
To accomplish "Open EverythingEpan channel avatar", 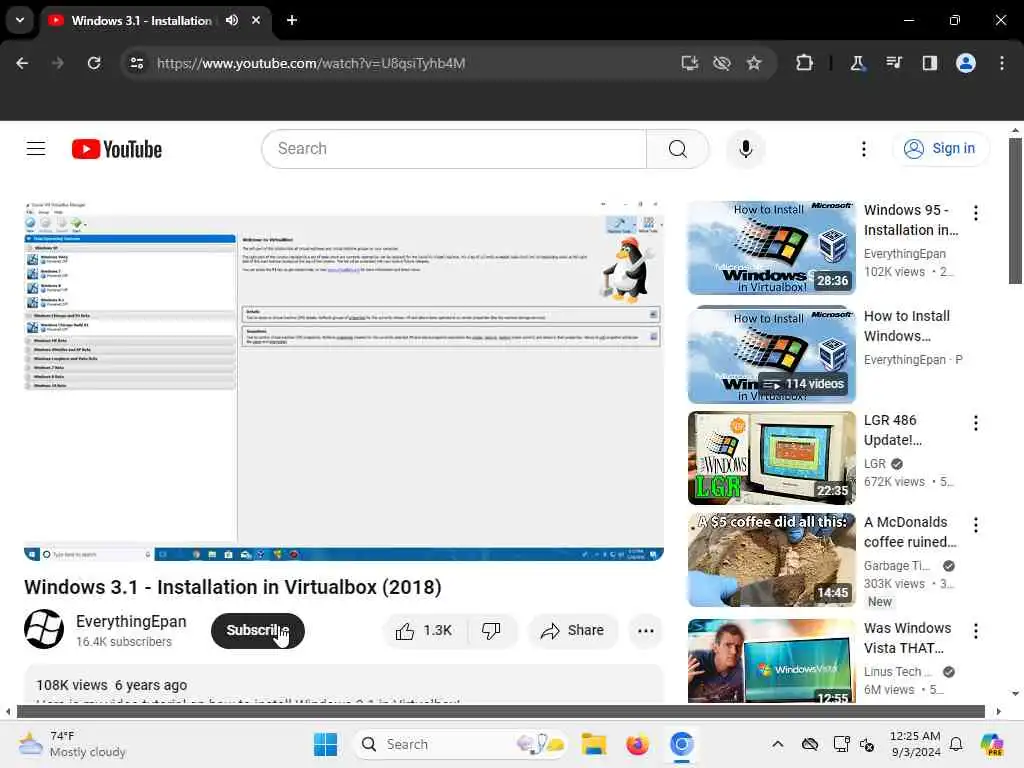I will tap(44, 629).
